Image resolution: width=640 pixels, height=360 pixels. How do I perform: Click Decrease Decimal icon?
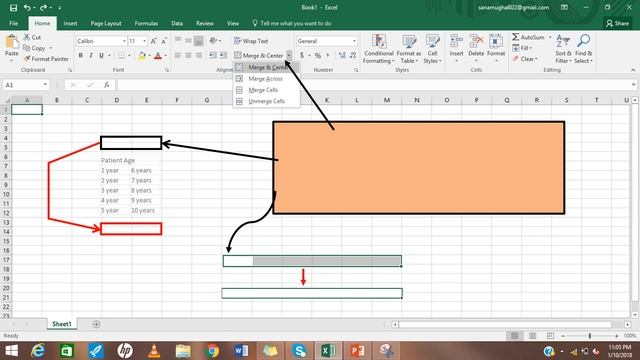(353, 56)
